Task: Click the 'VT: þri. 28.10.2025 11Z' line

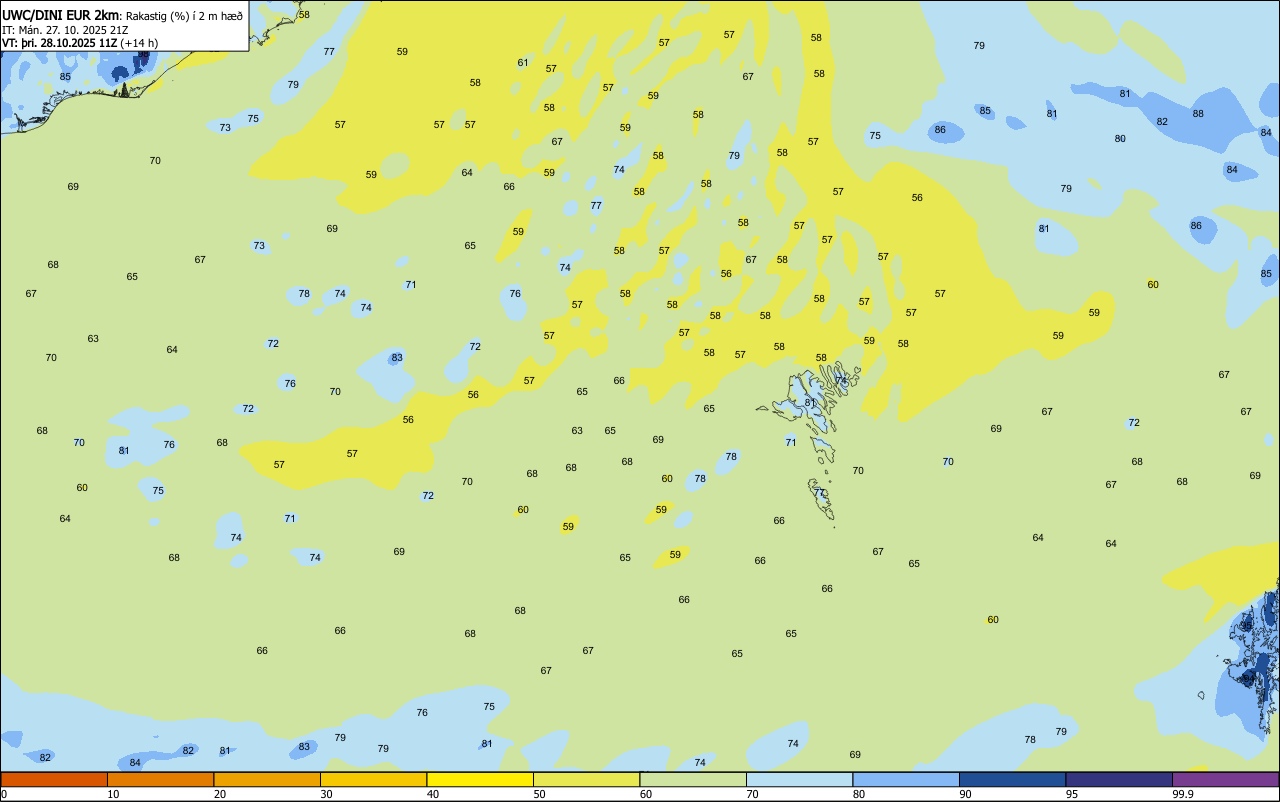Action: coord(59,43)
